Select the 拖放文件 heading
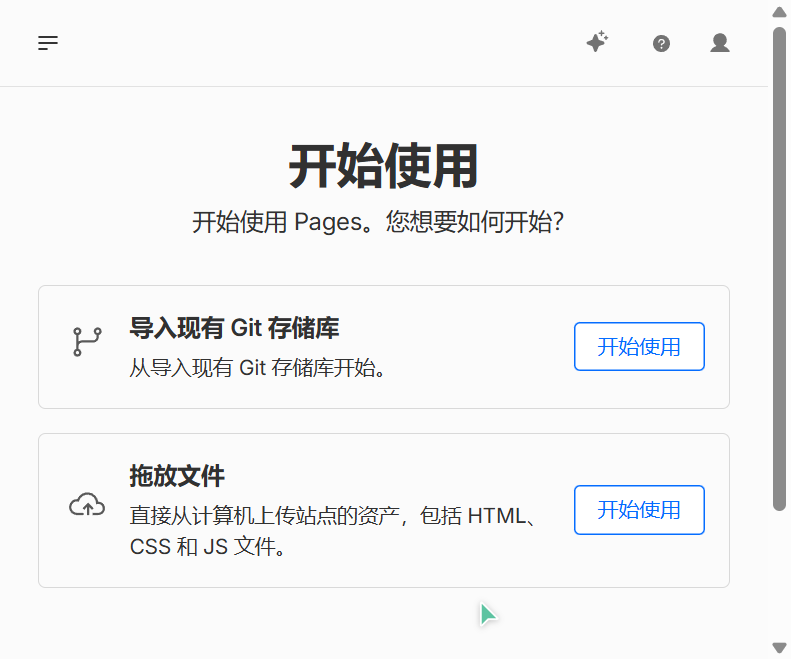The image size is (791, 659). point(177,476)
